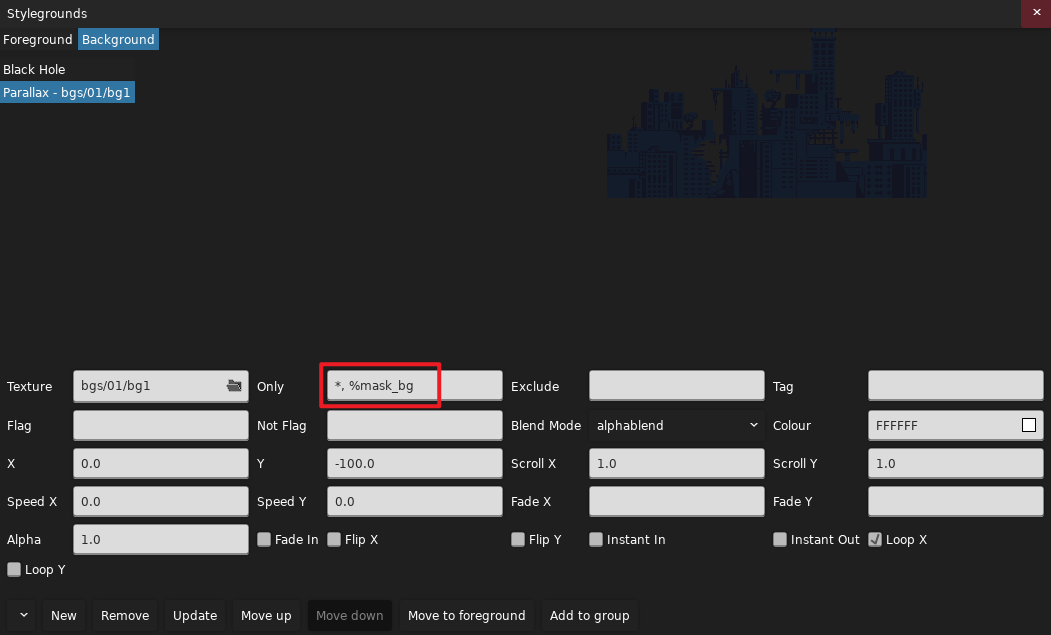Focus the Not Flag input field

point(414,425)
